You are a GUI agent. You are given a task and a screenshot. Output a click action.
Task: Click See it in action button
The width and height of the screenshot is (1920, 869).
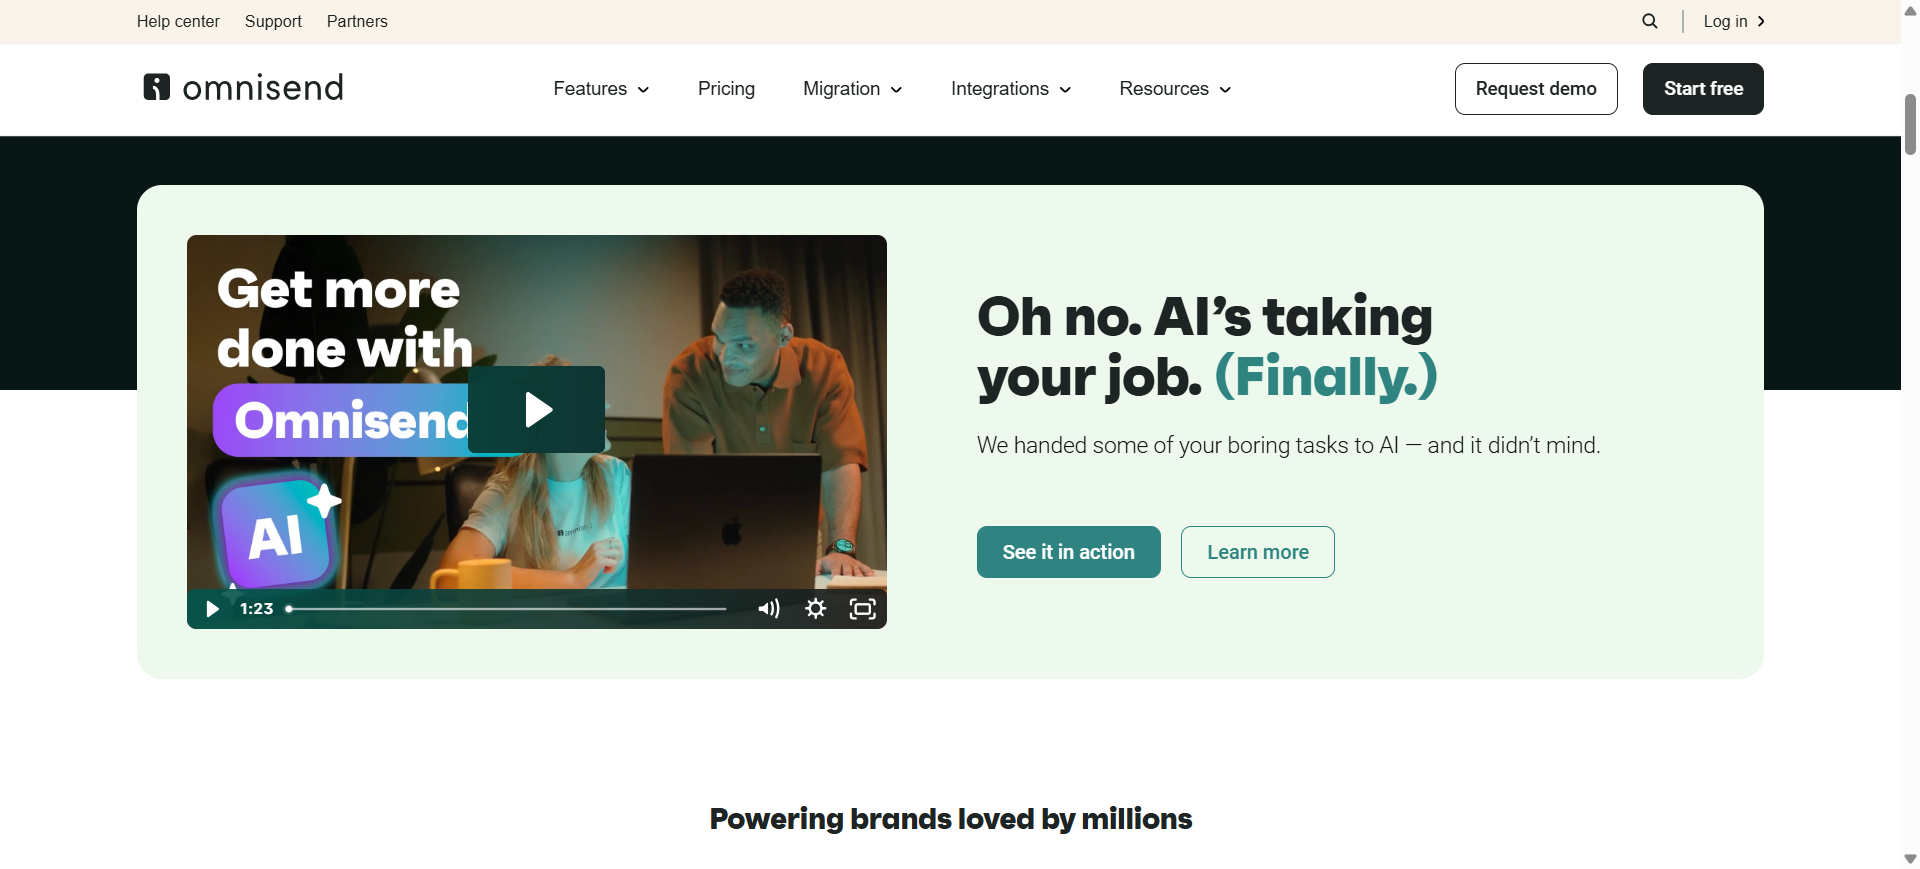pyautogui.click(x=1069, y=552)
